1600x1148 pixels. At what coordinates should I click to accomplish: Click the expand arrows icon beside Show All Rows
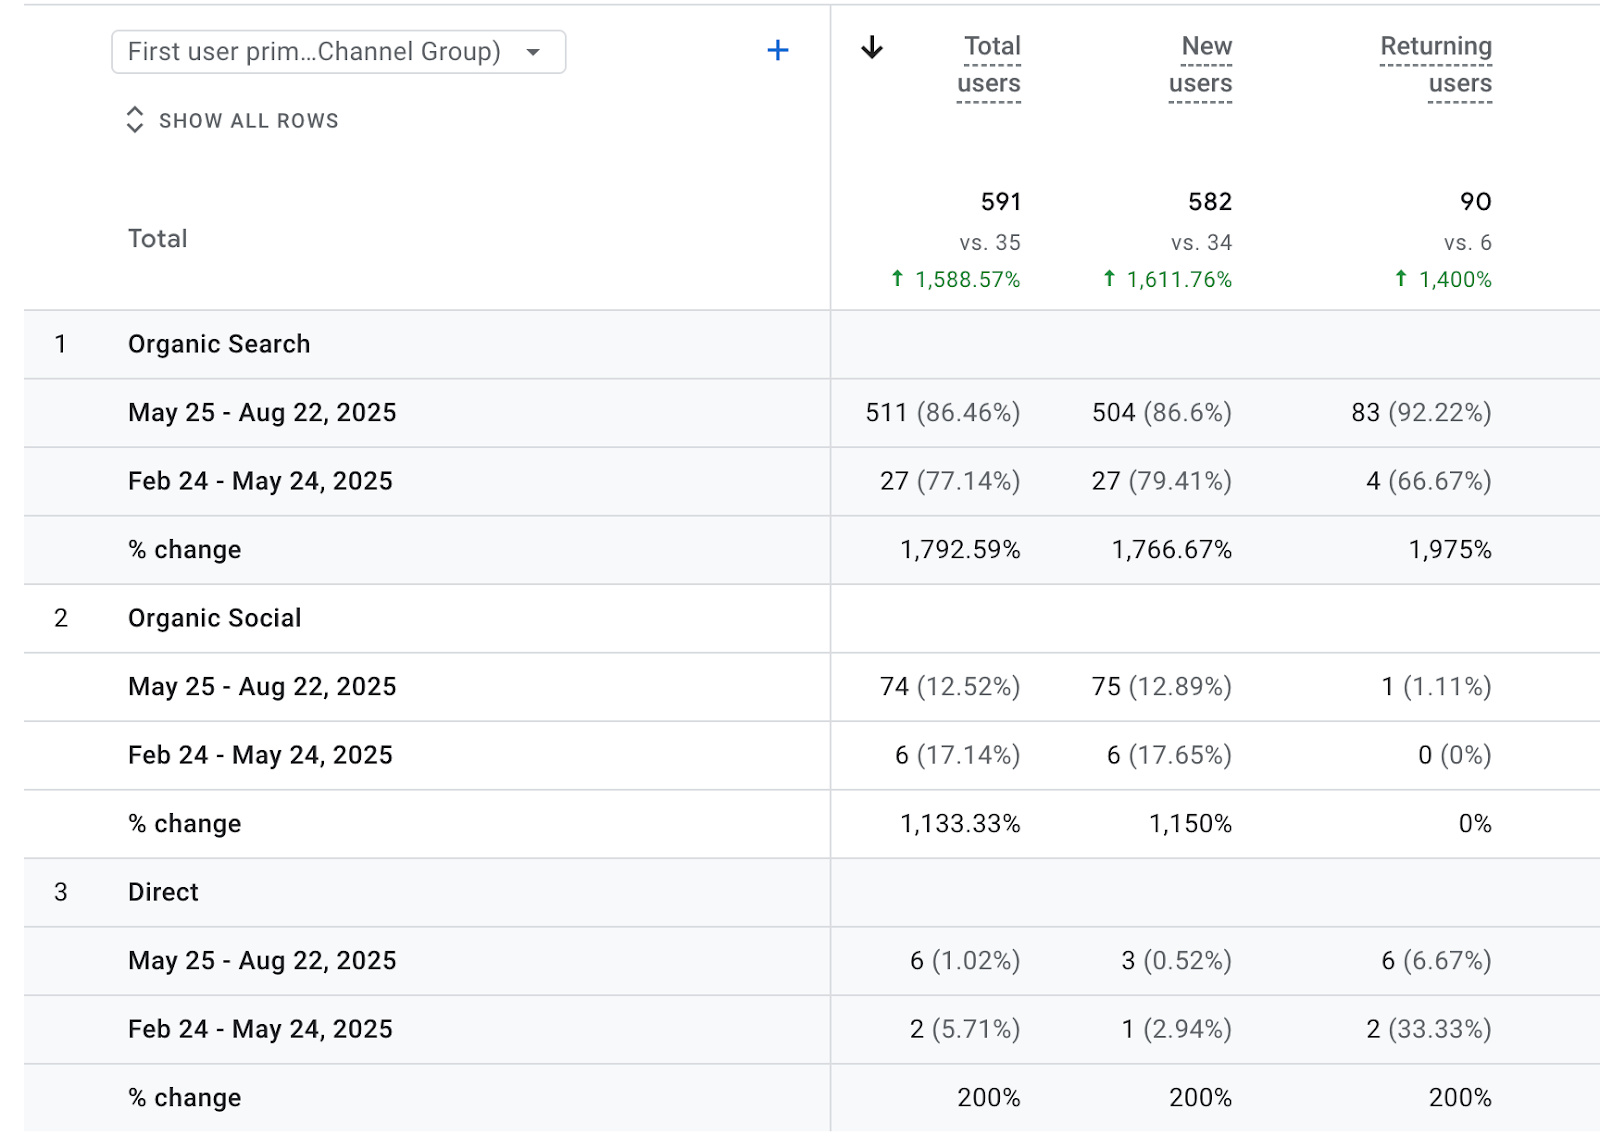135,120
